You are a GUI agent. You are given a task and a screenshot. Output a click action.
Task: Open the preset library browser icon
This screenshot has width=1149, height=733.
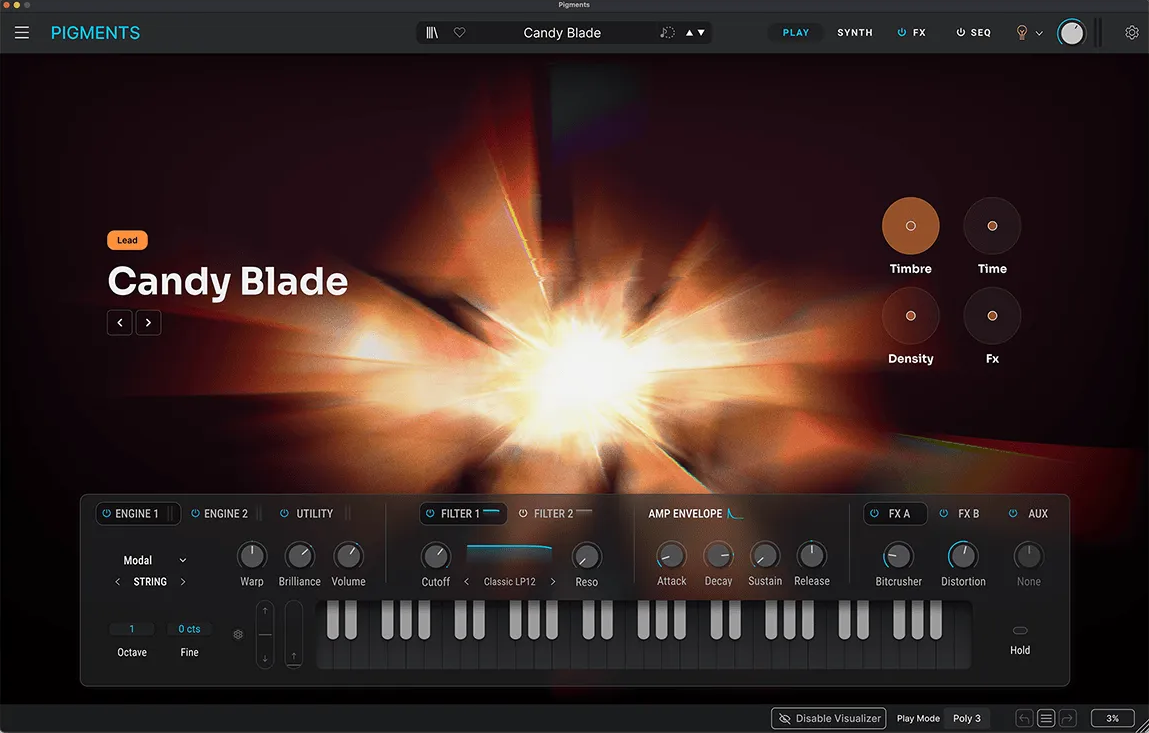tap(432, 33)
